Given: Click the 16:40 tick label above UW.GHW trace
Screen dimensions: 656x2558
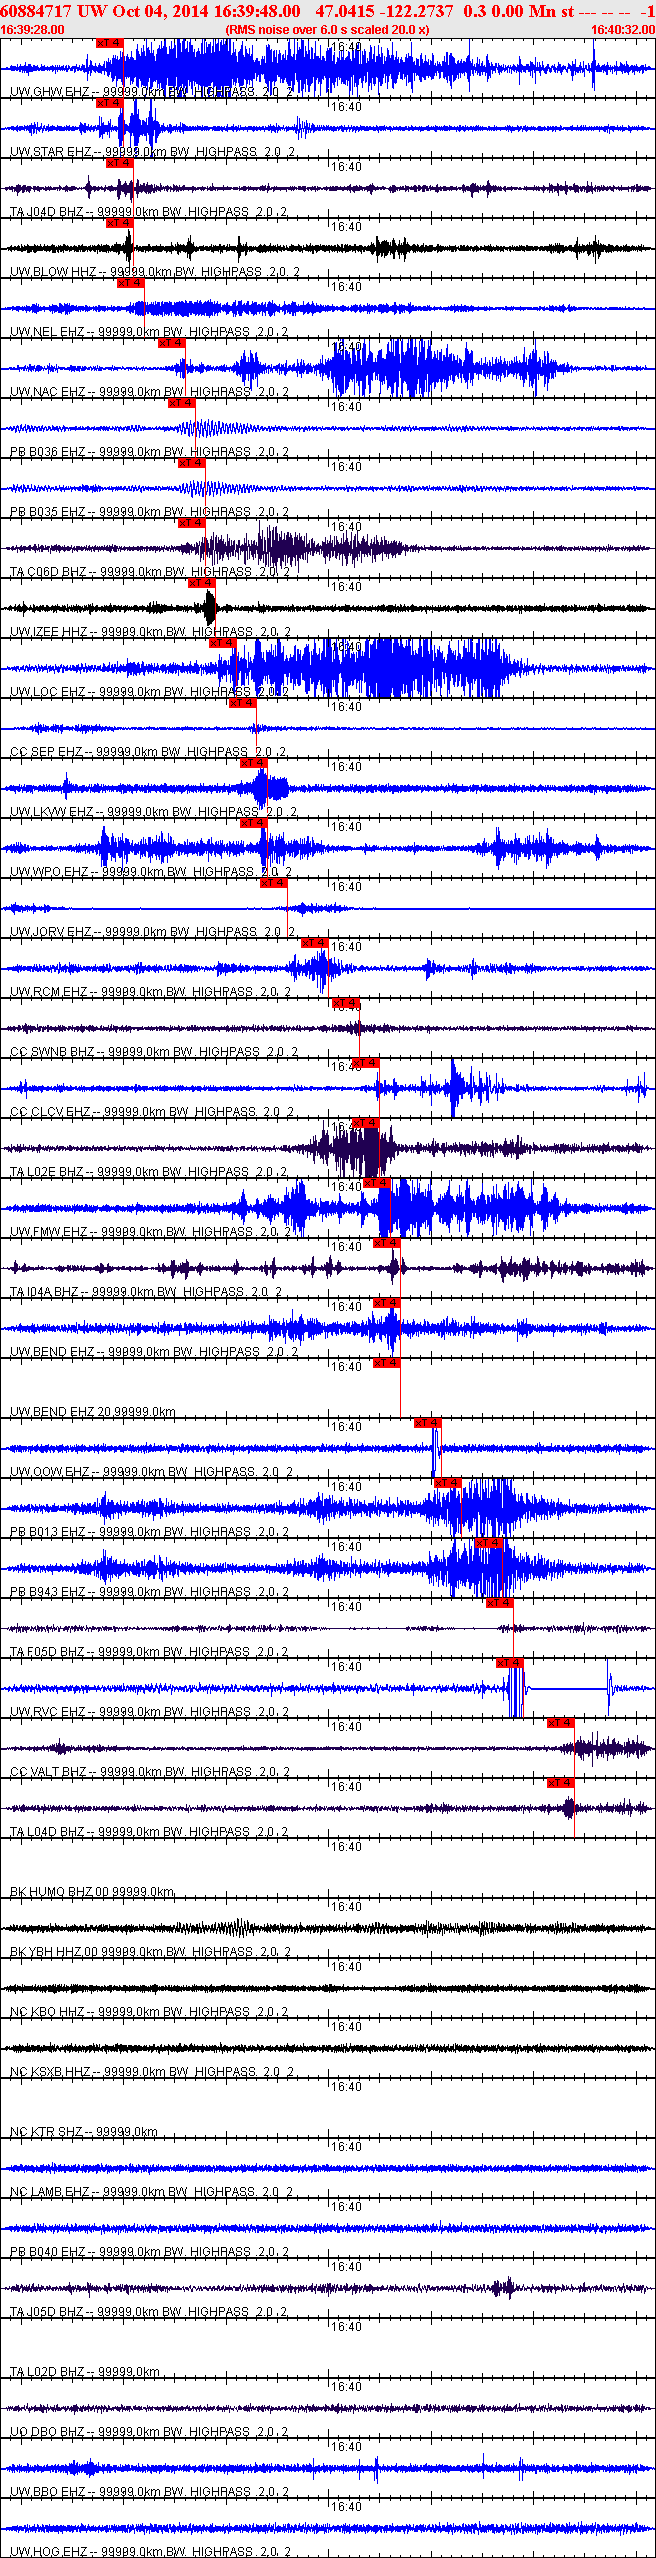Looking at the screenshot, I should [x=346, y=47].
